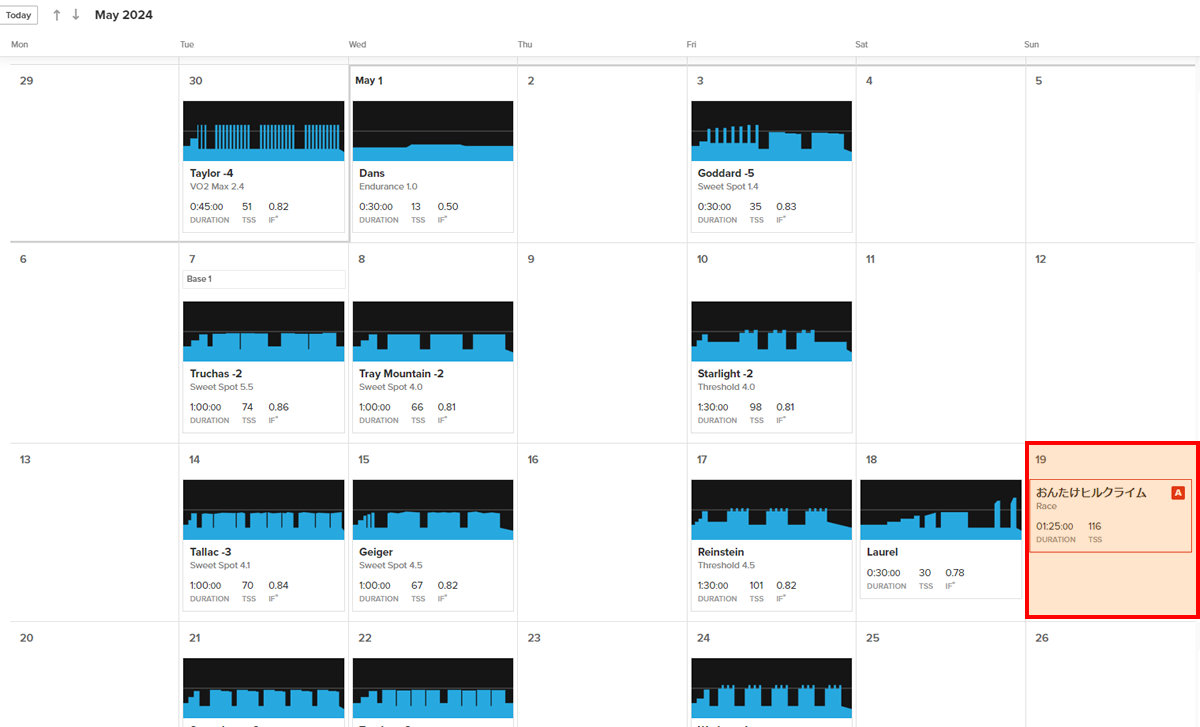Open the Starlight -2 threshold workout chart
The image size is (1200, 727).
coord(771,332)
